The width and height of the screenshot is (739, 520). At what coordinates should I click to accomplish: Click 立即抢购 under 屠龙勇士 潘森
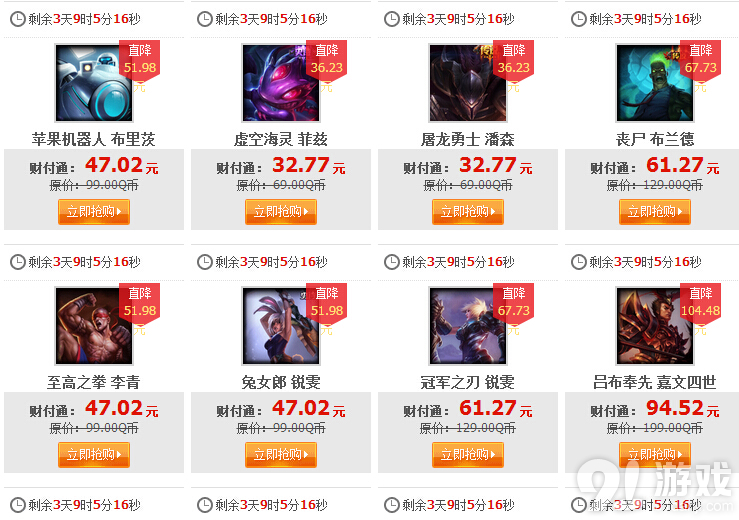[x=468, y=212]
